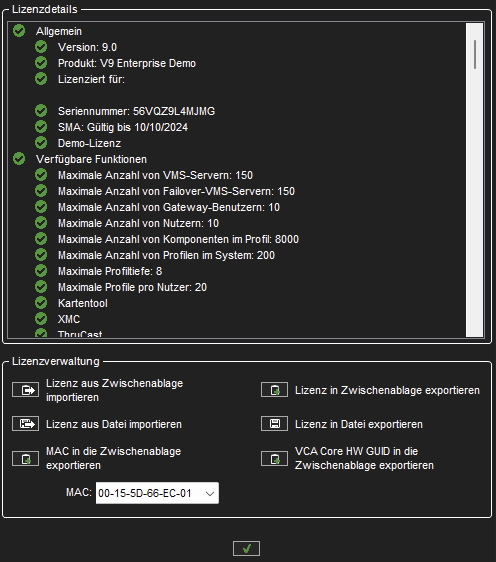This screenshot has height=562, width=496.
Task: Click the import license from file icon
Action: click(25, 424)
